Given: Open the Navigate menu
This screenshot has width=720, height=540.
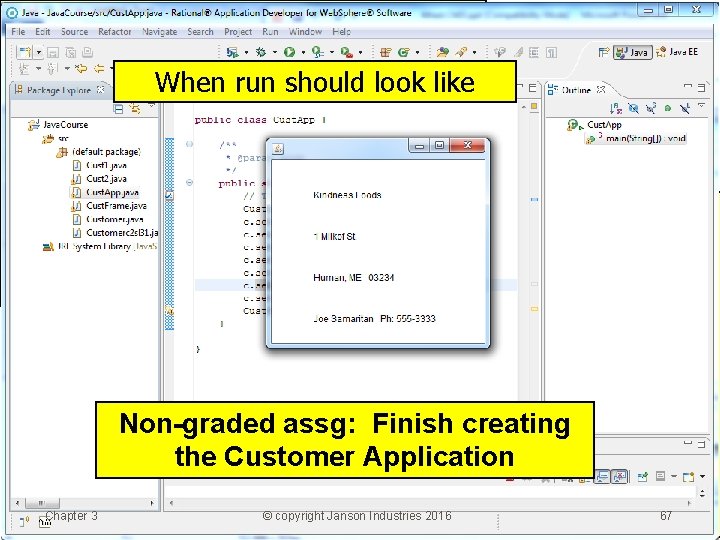Looking at the screenshot, I should point(159,32).
